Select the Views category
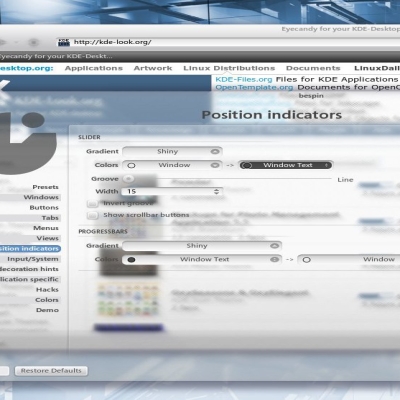The height and width of the screenshot is (400, 400). point(48,239)
